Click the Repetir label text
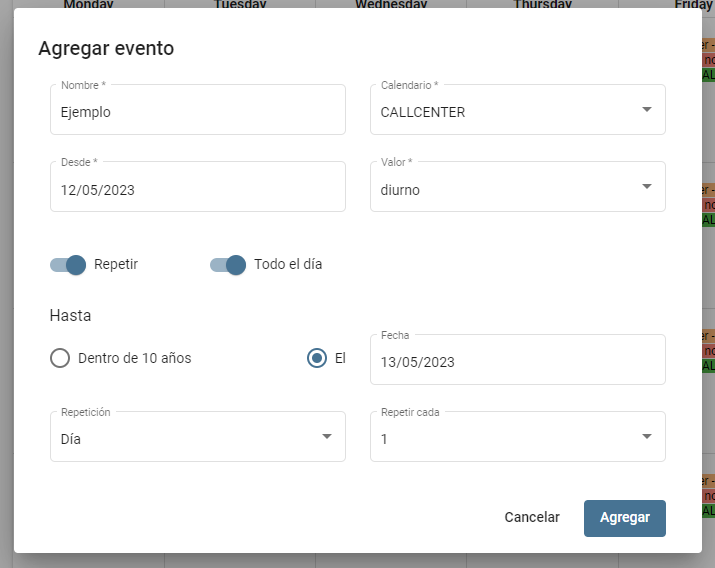Screen dimensions: 715x568 tap(116, 264)
